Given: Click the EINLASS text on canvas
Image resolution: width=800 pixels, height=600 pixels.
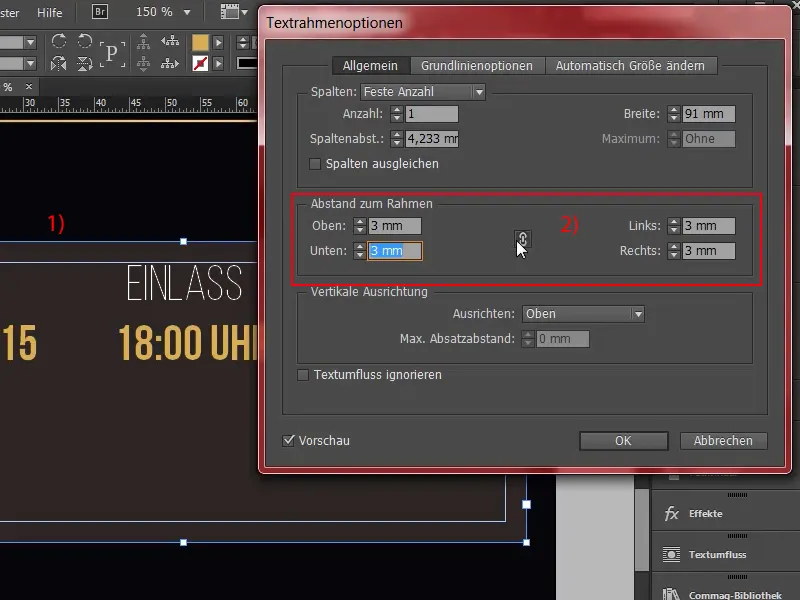Looking at the screenshot, I should coord(184,283).
